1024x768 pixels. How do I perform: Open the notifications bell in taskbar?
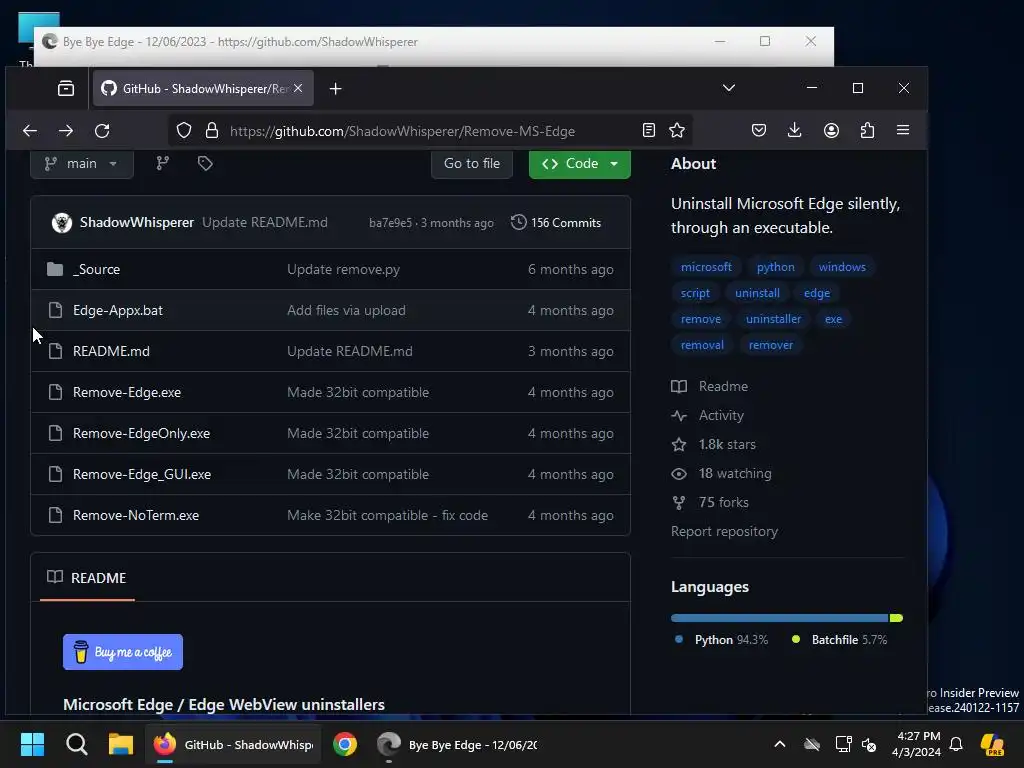click(x=956, y=744)
